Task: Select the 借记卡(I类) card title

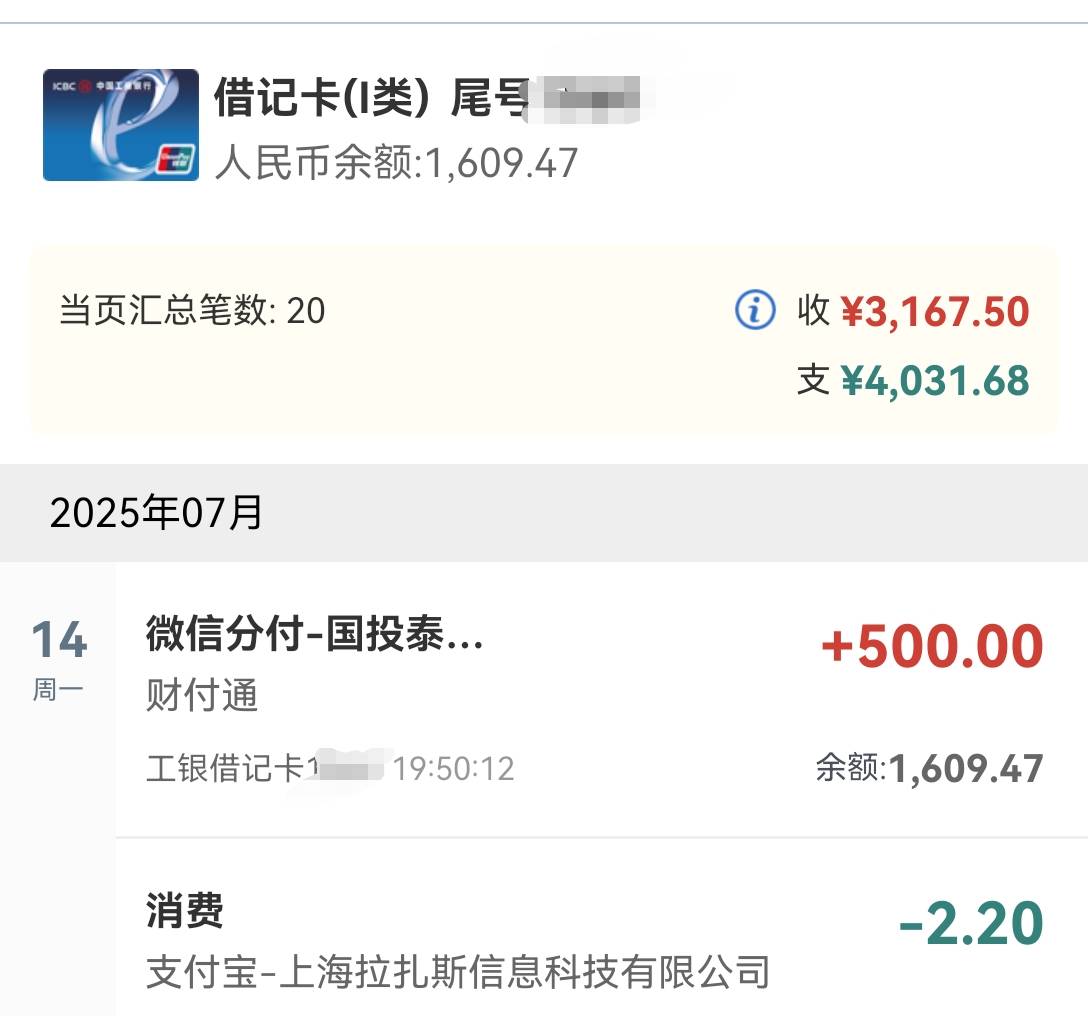Action: (x=322, y=97)
